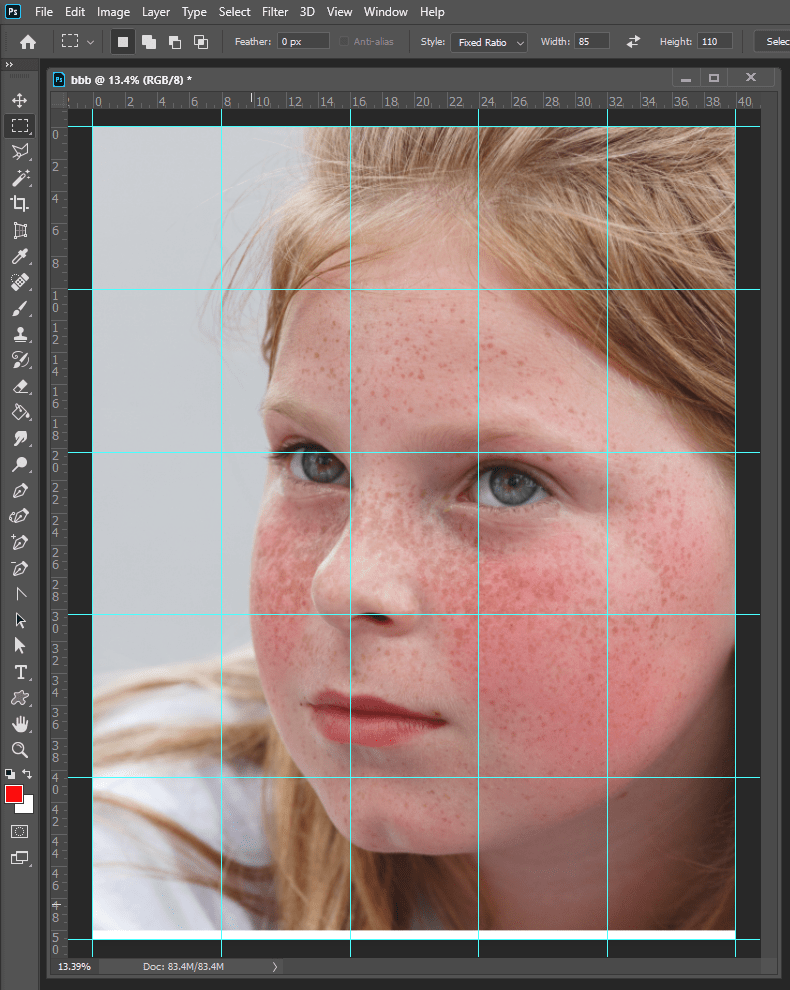Select the Horizontal Type tool
This screenshot has width=790, height=990.
coord(20,672)
